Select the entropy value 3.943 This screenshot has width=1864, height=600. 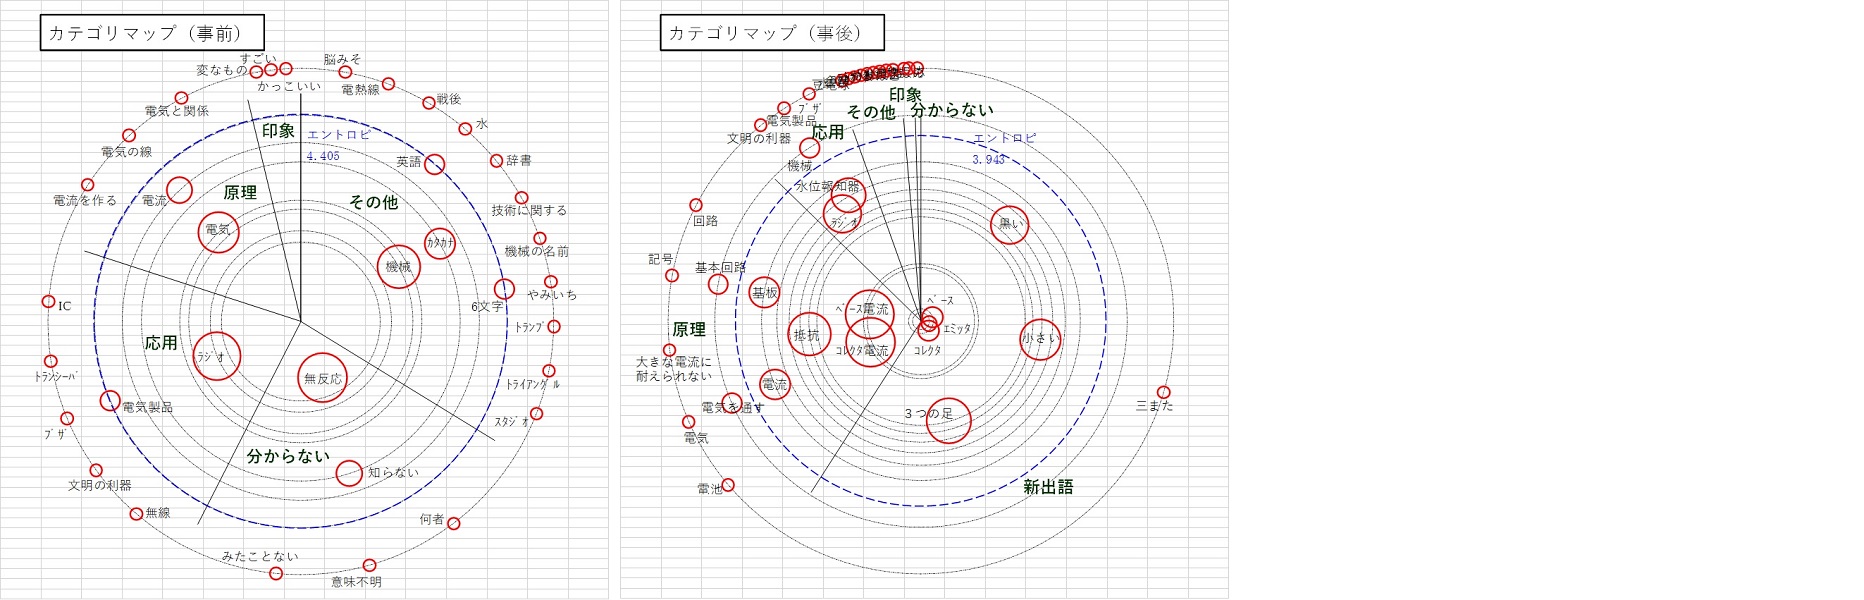(x=989, y=160)
